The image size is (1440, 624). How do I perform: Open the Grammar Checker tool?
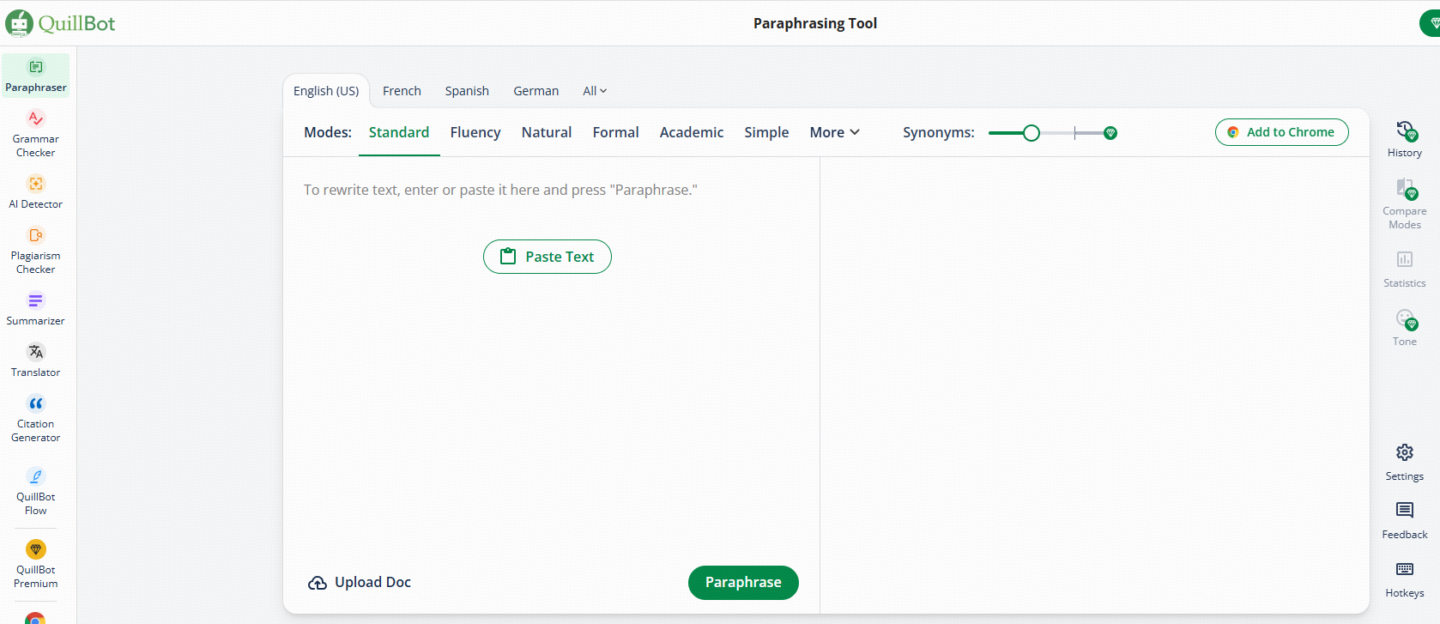[x=36, y=134]
